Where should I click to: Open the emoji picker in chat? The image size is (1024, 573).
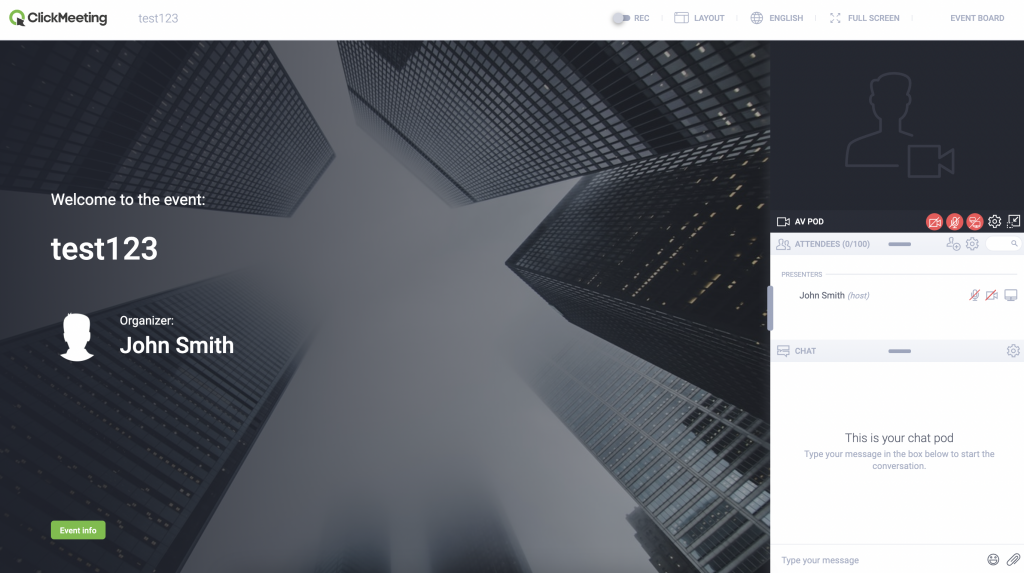click(x=993, y=559)
